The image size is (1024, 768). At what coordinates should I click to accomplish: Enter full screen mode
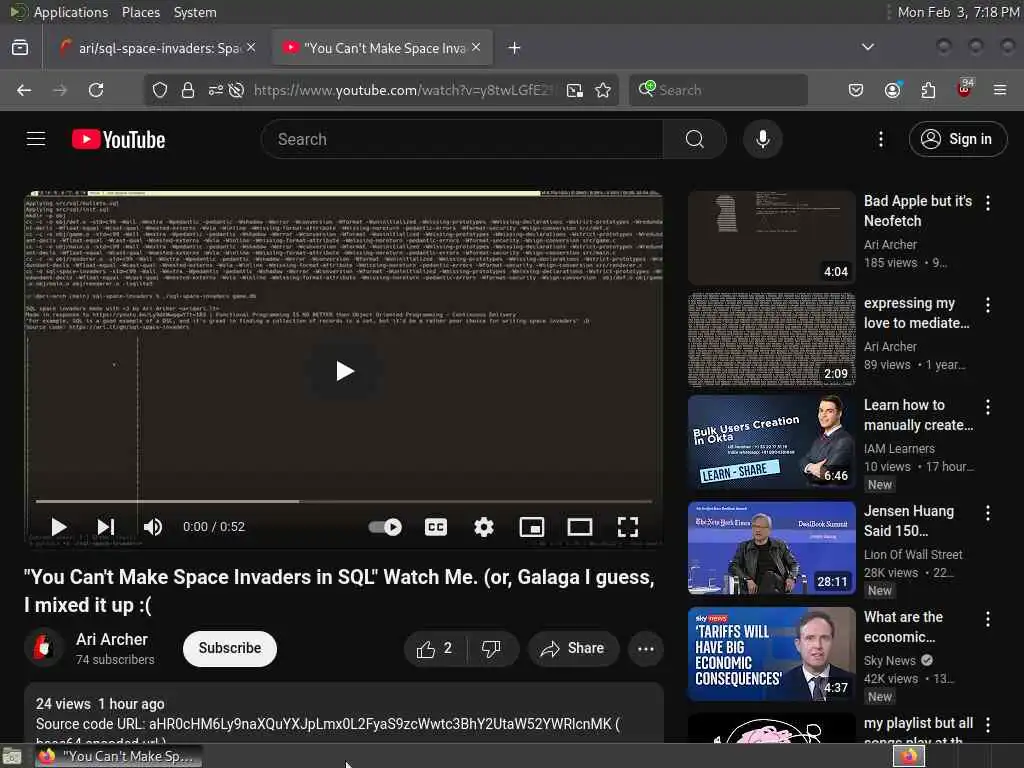(x=628, y=526)
